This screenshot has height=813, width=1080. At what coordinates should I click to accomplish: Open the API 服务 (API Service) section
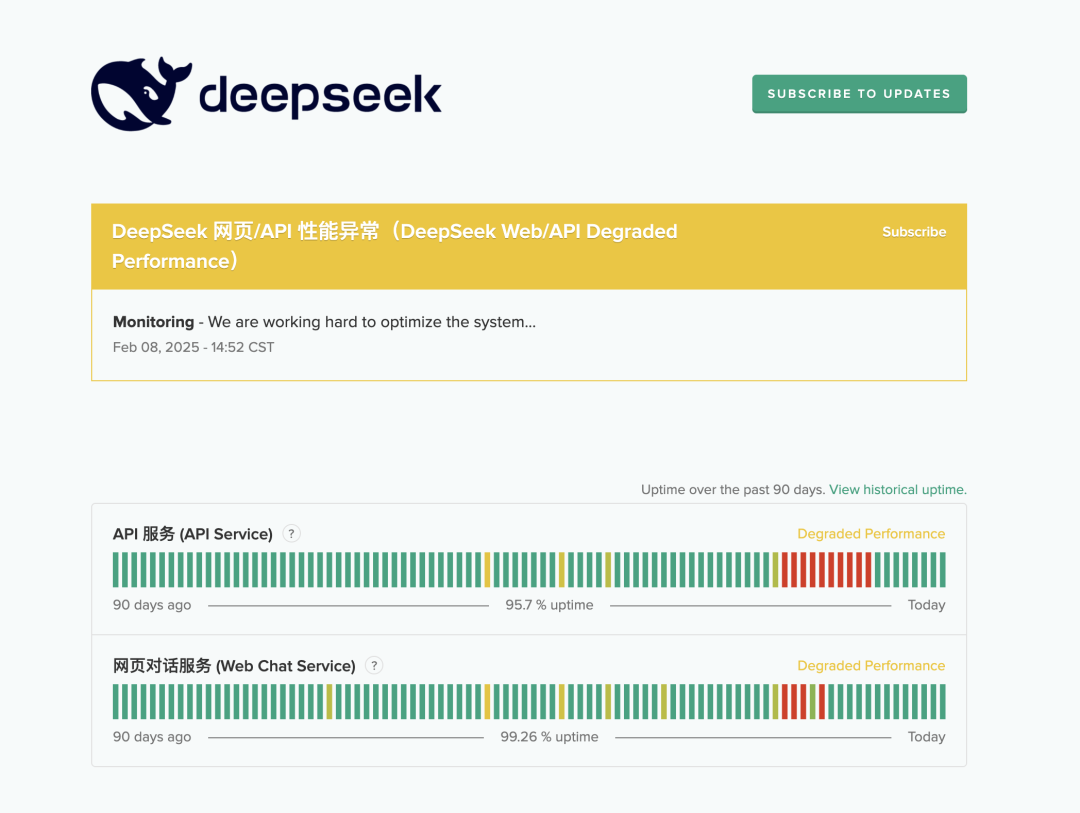192,534
